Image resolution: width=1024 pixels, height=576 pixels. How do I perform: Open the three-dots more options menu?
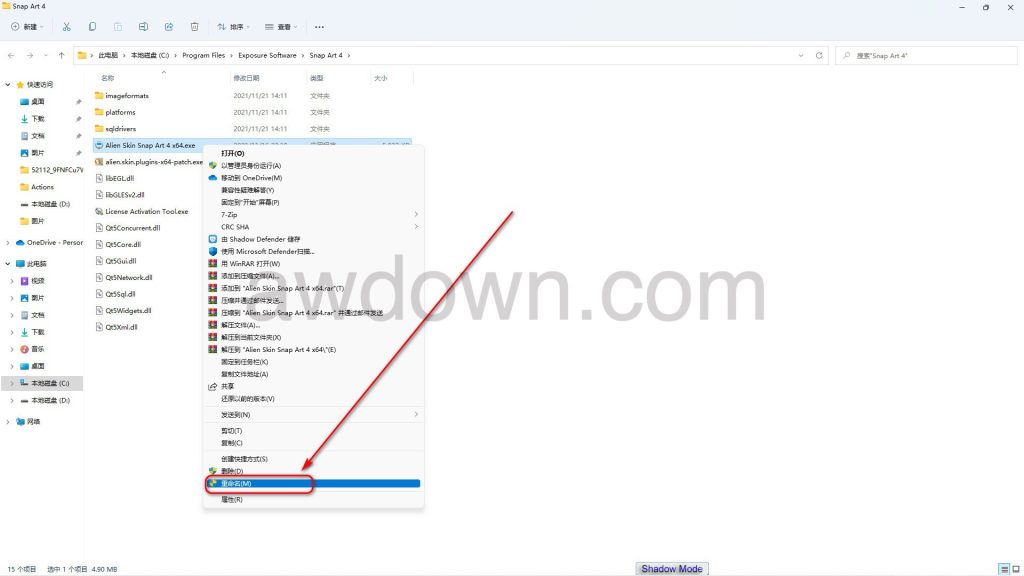319,26
